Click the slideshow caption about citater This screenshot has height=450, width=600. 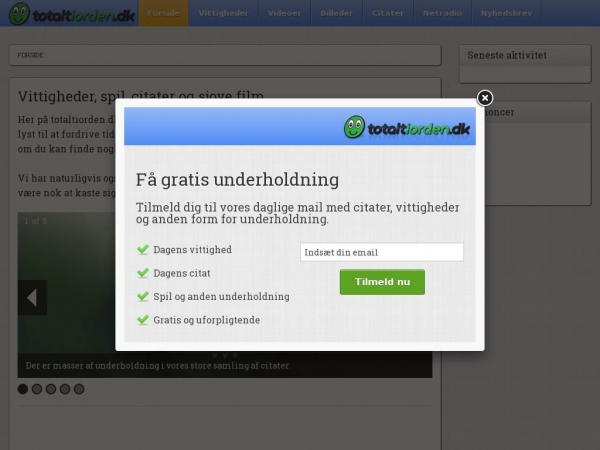coord(157,366)
